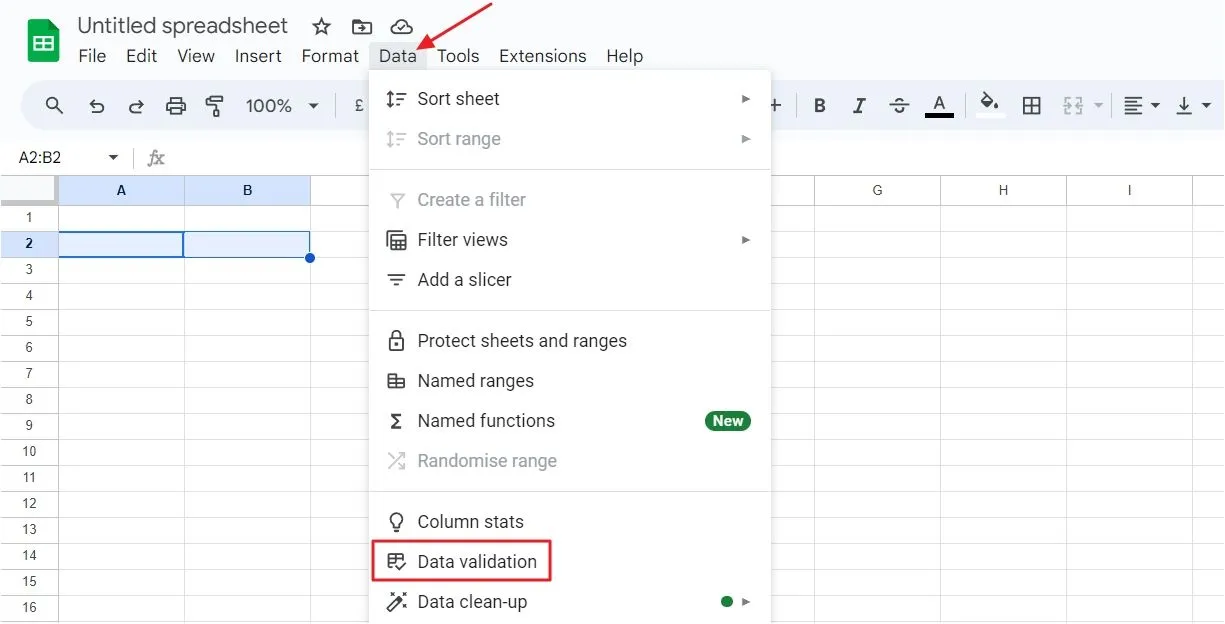Select Data validation
This screenshot has width=1225, height=624.
(x=570, y=562)
